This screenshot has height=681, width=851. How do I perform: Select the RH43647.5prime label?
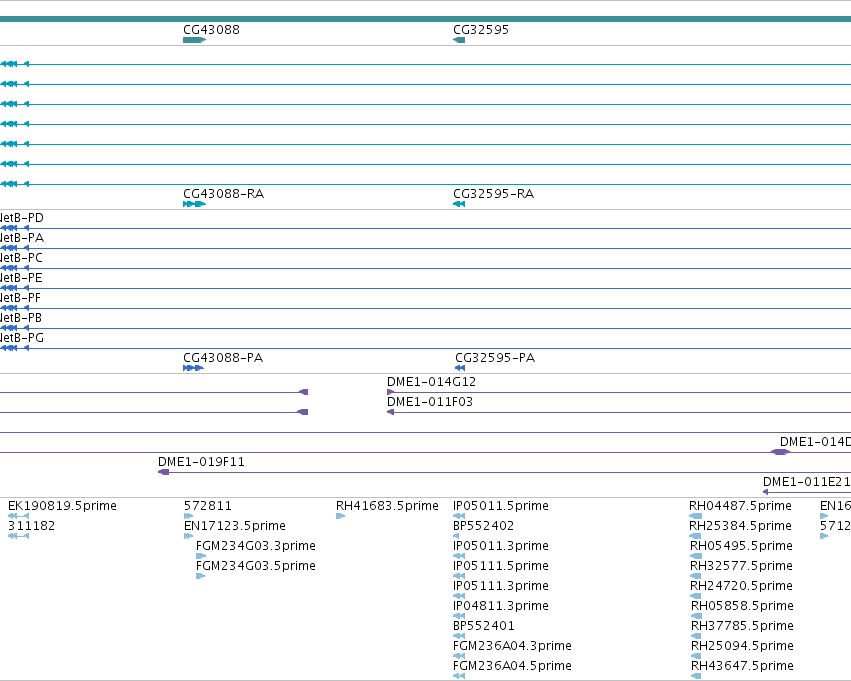click(742, 666)
